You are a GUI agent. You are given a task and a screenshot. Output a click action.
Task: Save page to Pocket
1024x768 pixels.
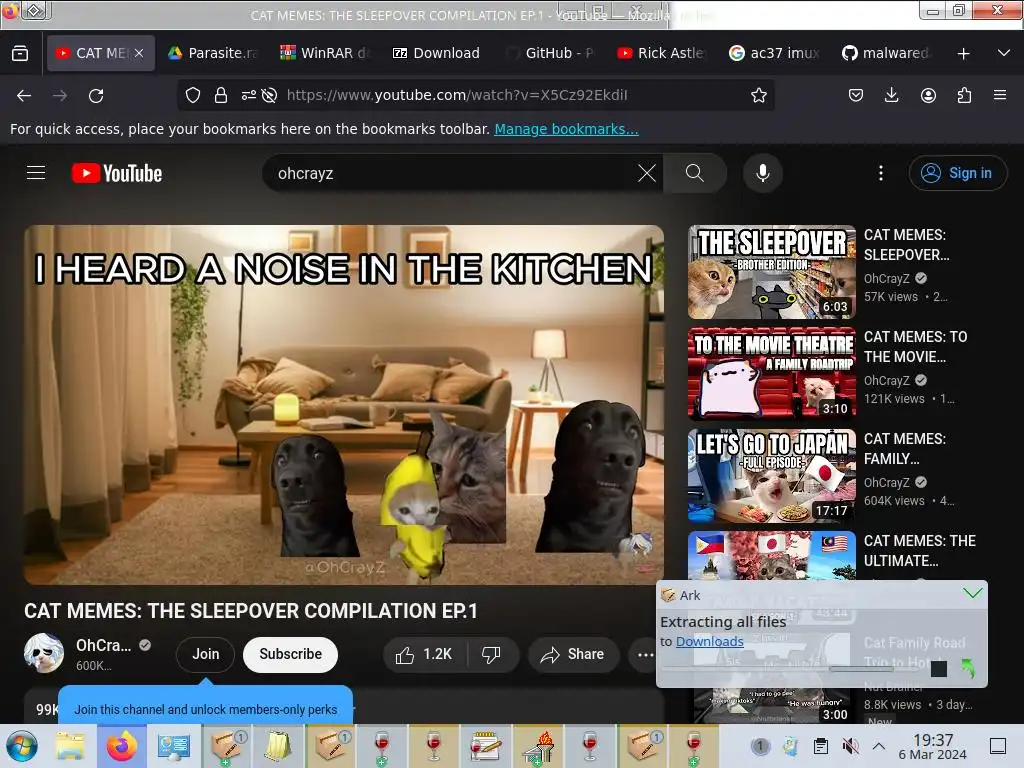[856, 95]
